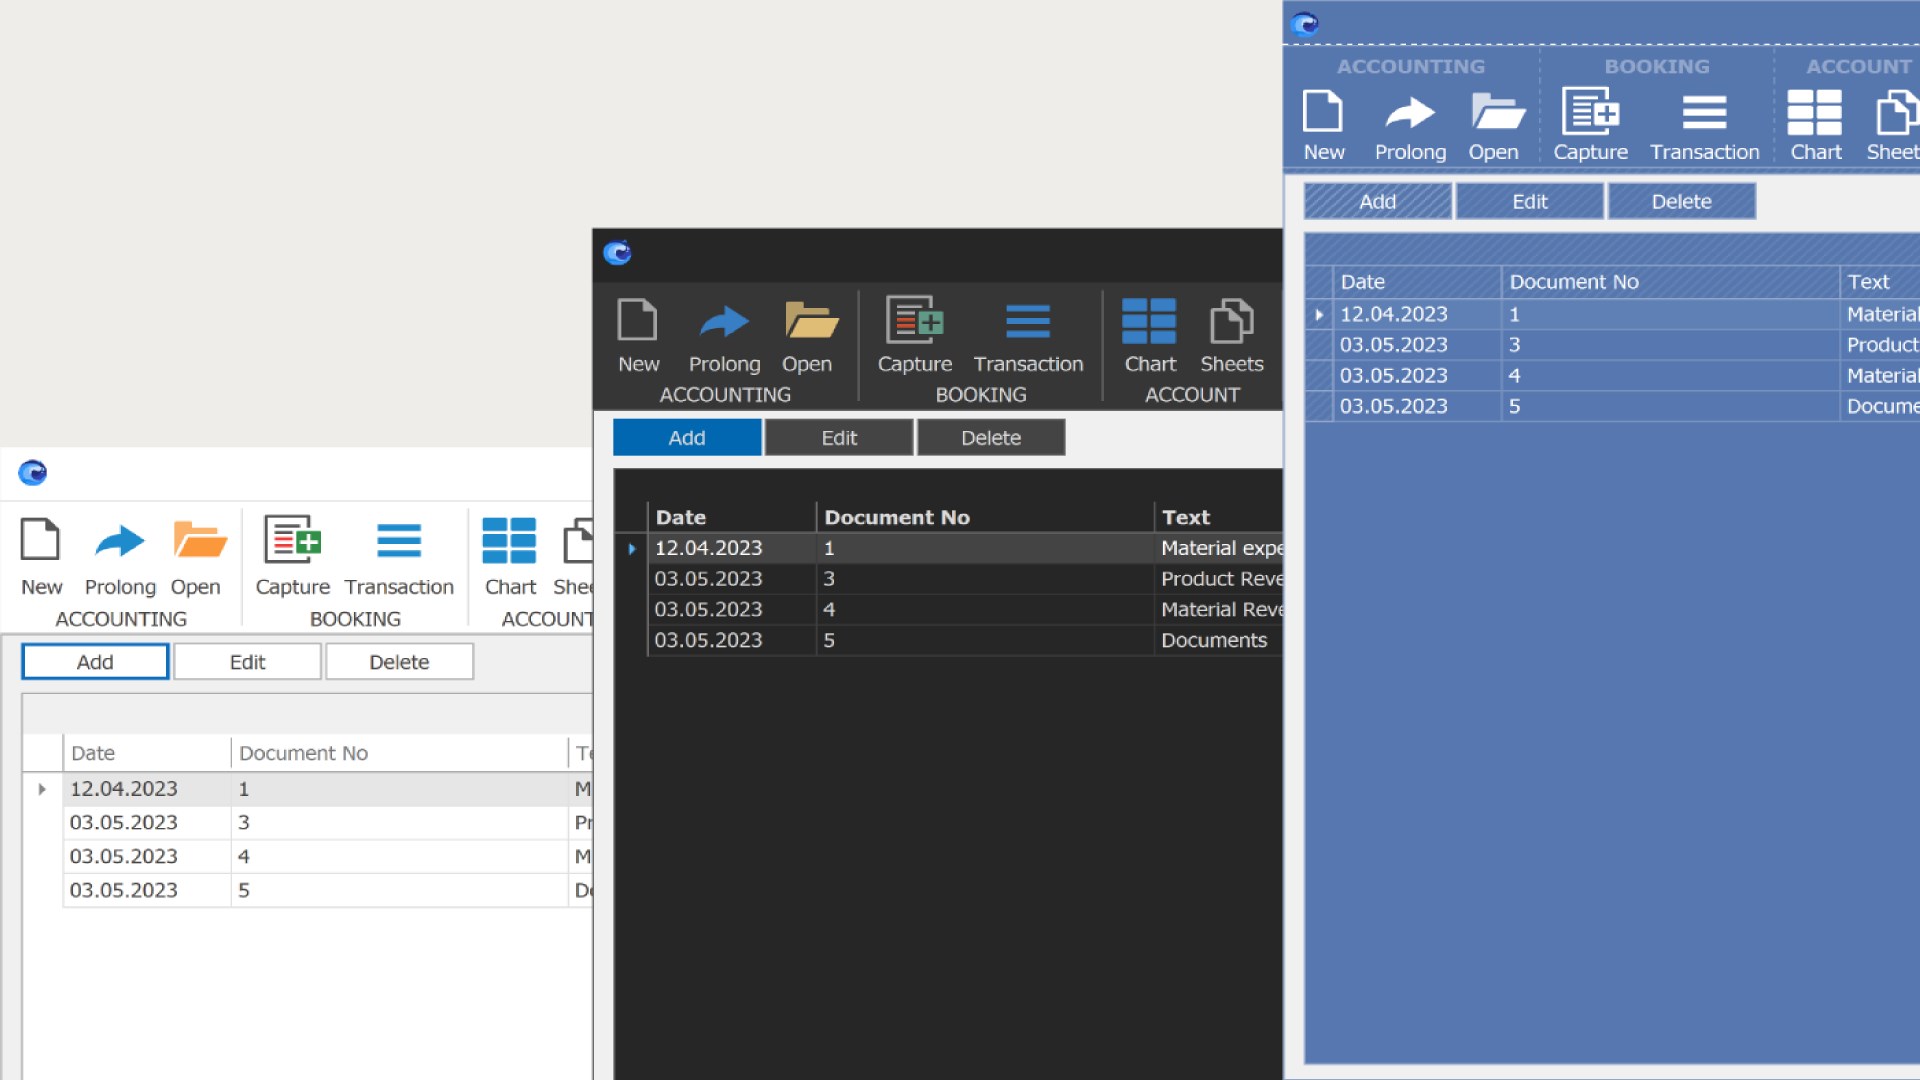Click Prolong arrow in light theme window
Screen dimensions: 1920x1080
[x=120, y=541]
